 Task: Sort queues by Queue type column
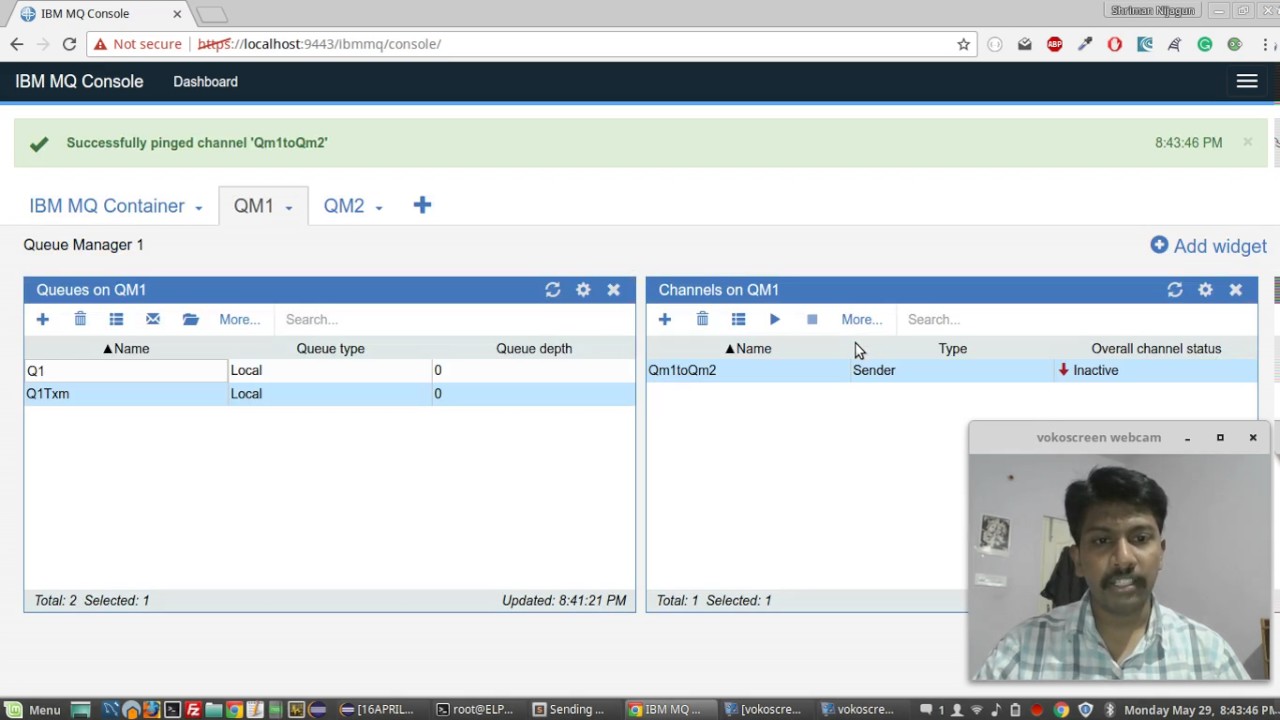click(x=330, y=349)
